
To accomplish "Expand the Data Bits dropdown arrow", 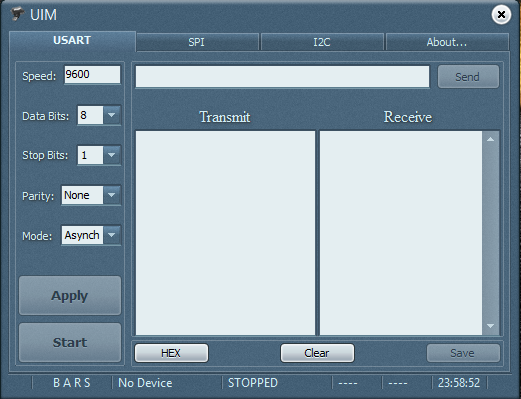I will pyautogui.click(x=111, y=115).
